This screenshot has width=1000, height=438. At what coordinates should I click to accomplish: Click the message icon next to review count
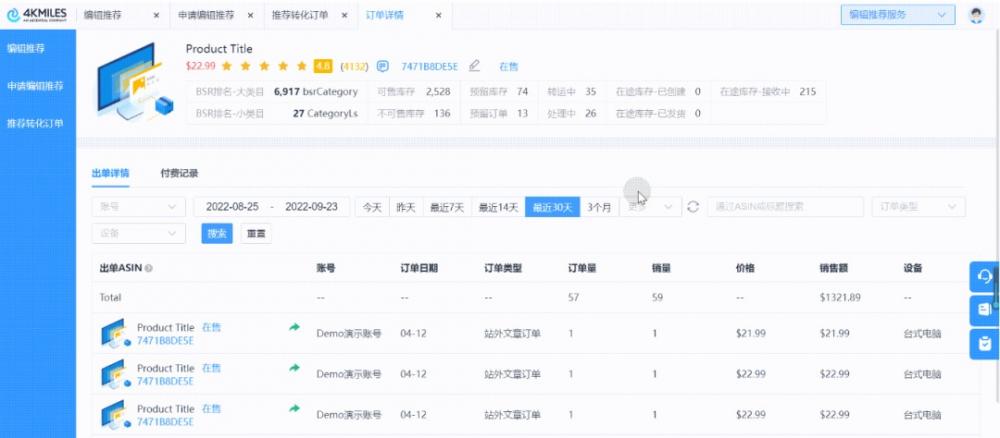(x=382, y=67)
